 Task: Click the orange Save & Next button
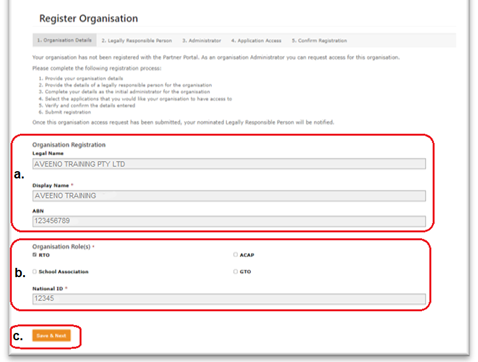coord(51,335)
